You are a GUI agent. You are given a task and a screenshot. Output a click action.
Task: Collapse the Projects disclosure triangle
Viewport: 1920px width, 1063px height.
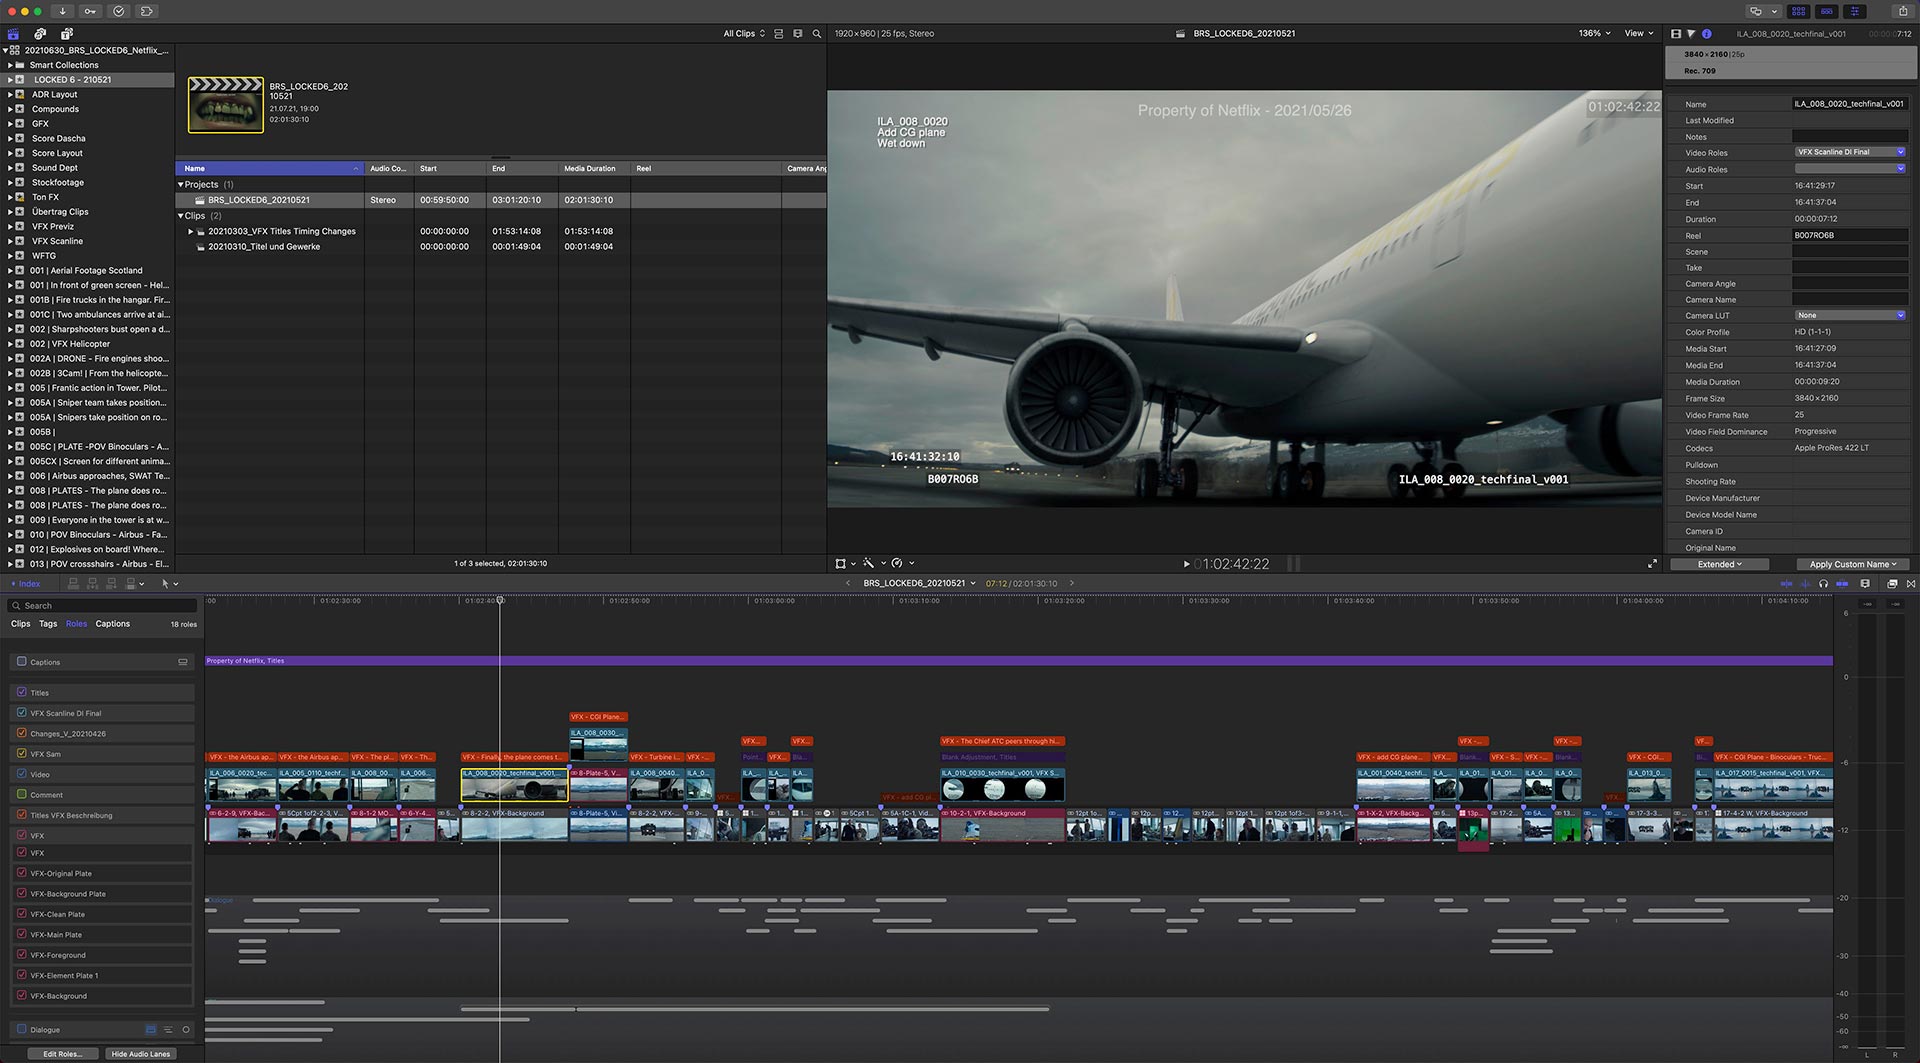coord(181,185)
